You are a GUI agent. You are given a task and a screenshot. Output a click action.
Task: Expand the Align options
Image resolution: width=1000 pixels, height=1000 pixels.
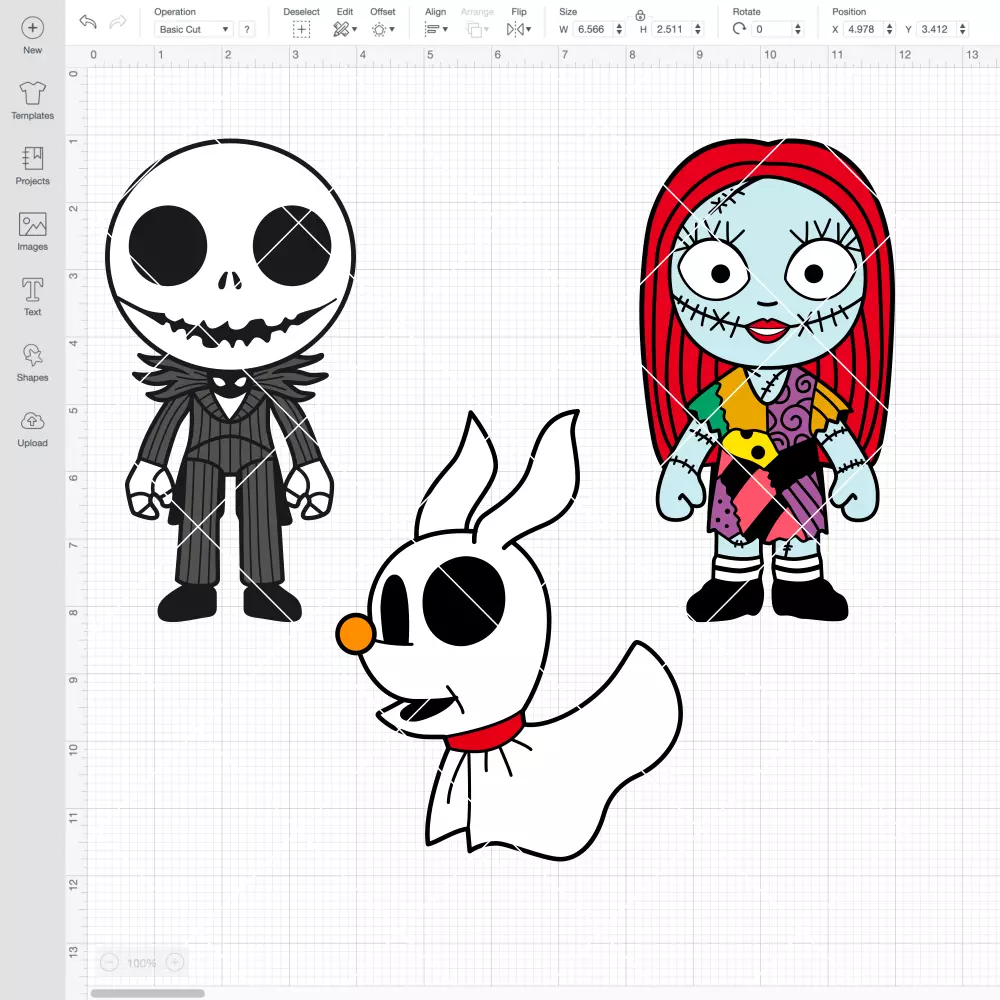[x=436, y=29]
